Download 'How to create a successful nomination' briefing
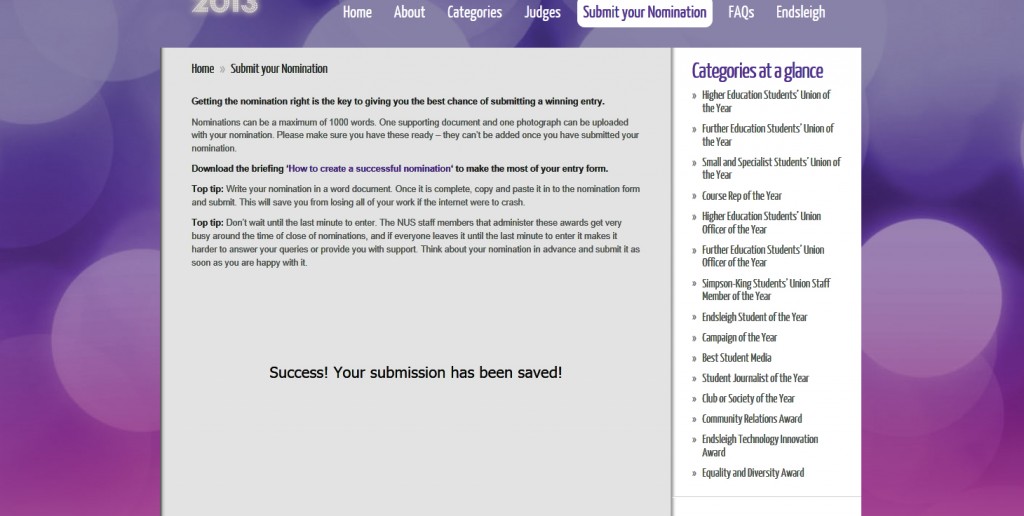Image resolution: width=1024 pixels, height=516 pixels. coord(370,169)
